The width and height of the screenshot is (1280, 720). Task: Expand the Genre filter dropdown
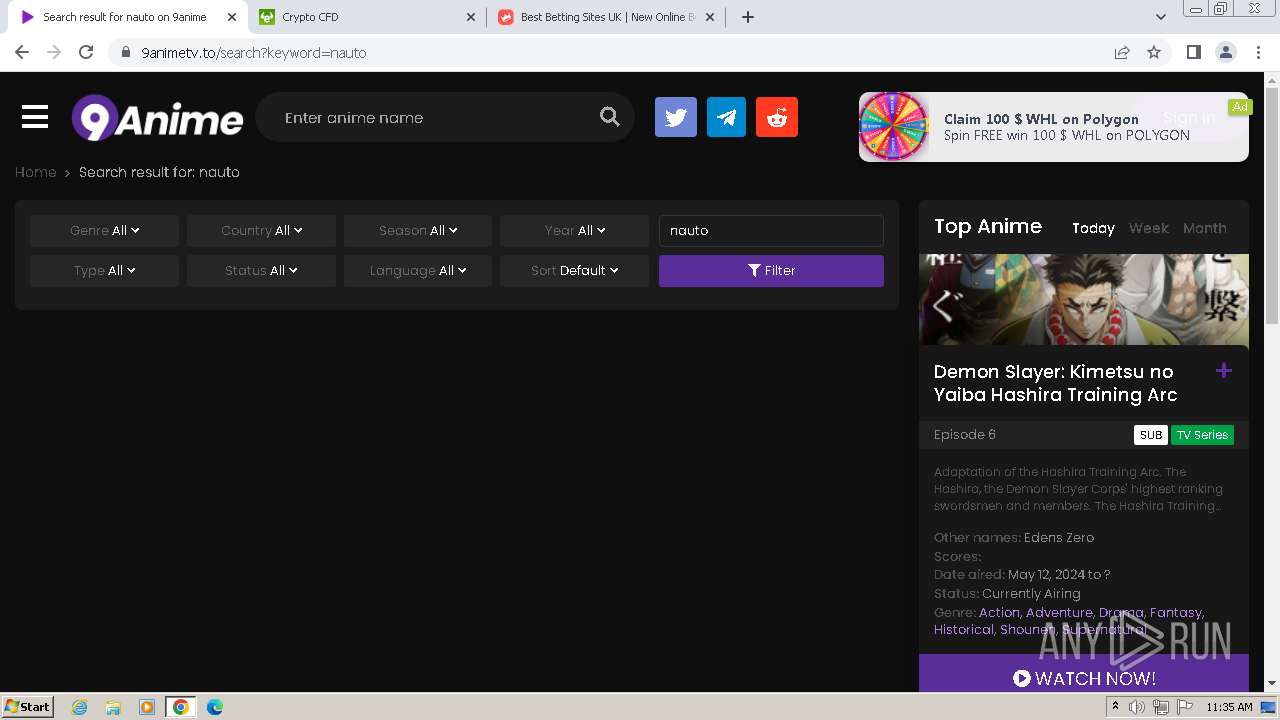click(x=104, y=231)
